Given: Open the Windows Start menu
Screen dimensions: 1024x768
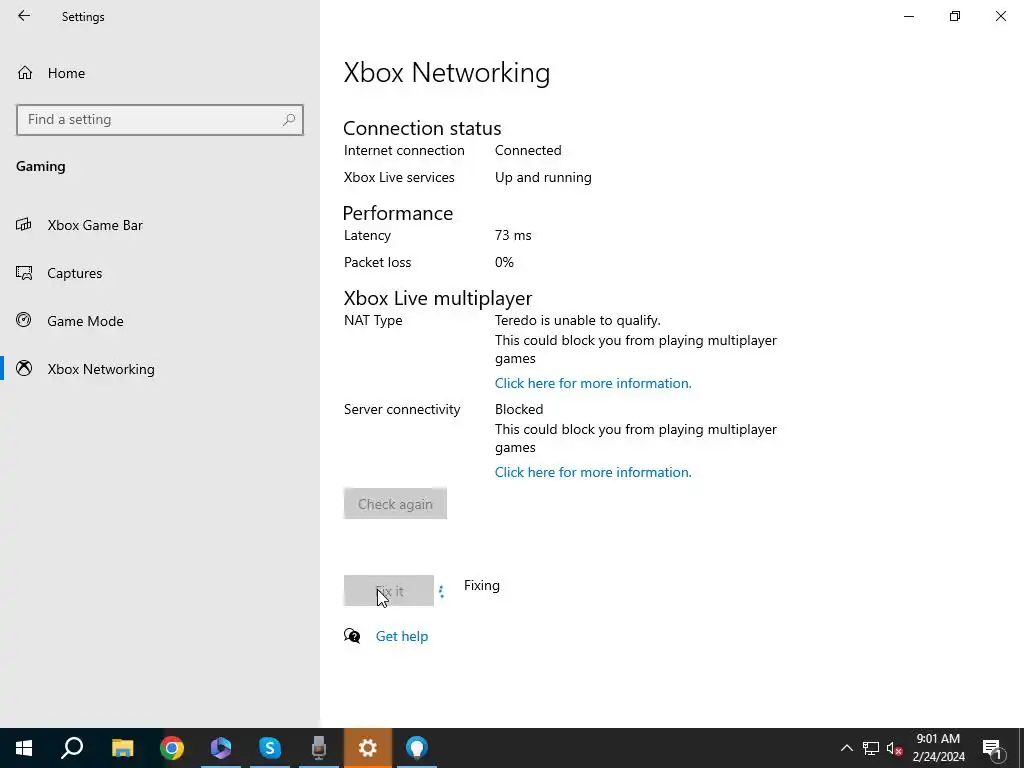Looking at the screenshot, I should pyautogui.click(x=24, y=748).
